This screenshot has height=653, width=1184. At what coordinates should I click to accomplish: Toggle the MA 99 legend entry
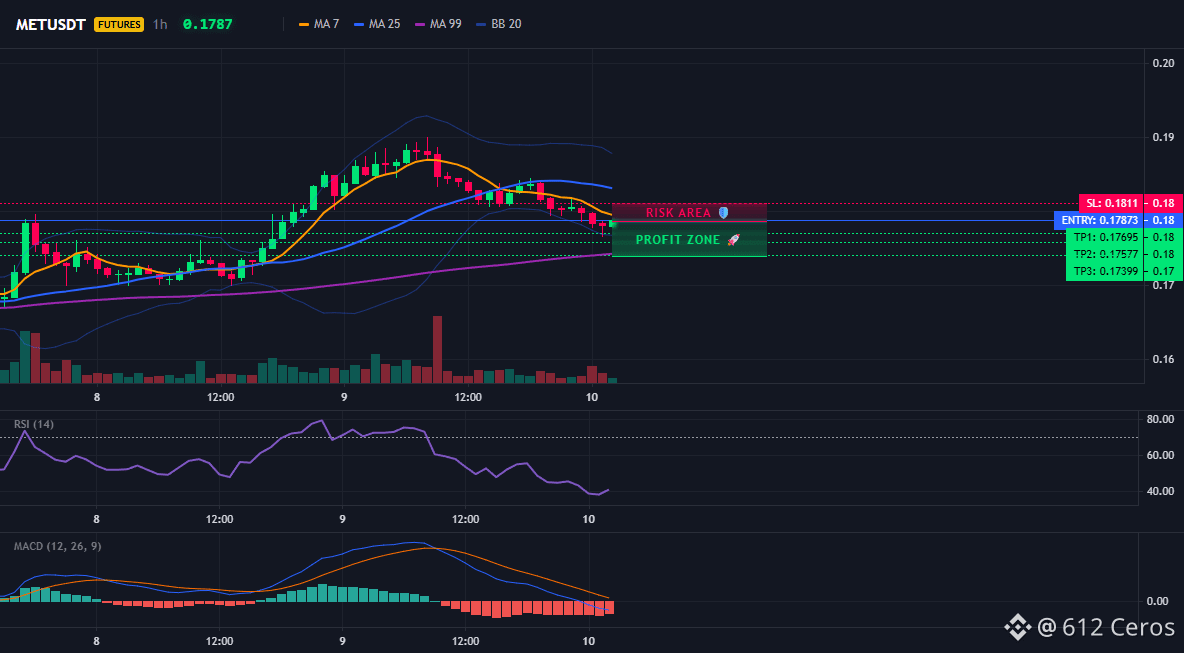(438, 24)
